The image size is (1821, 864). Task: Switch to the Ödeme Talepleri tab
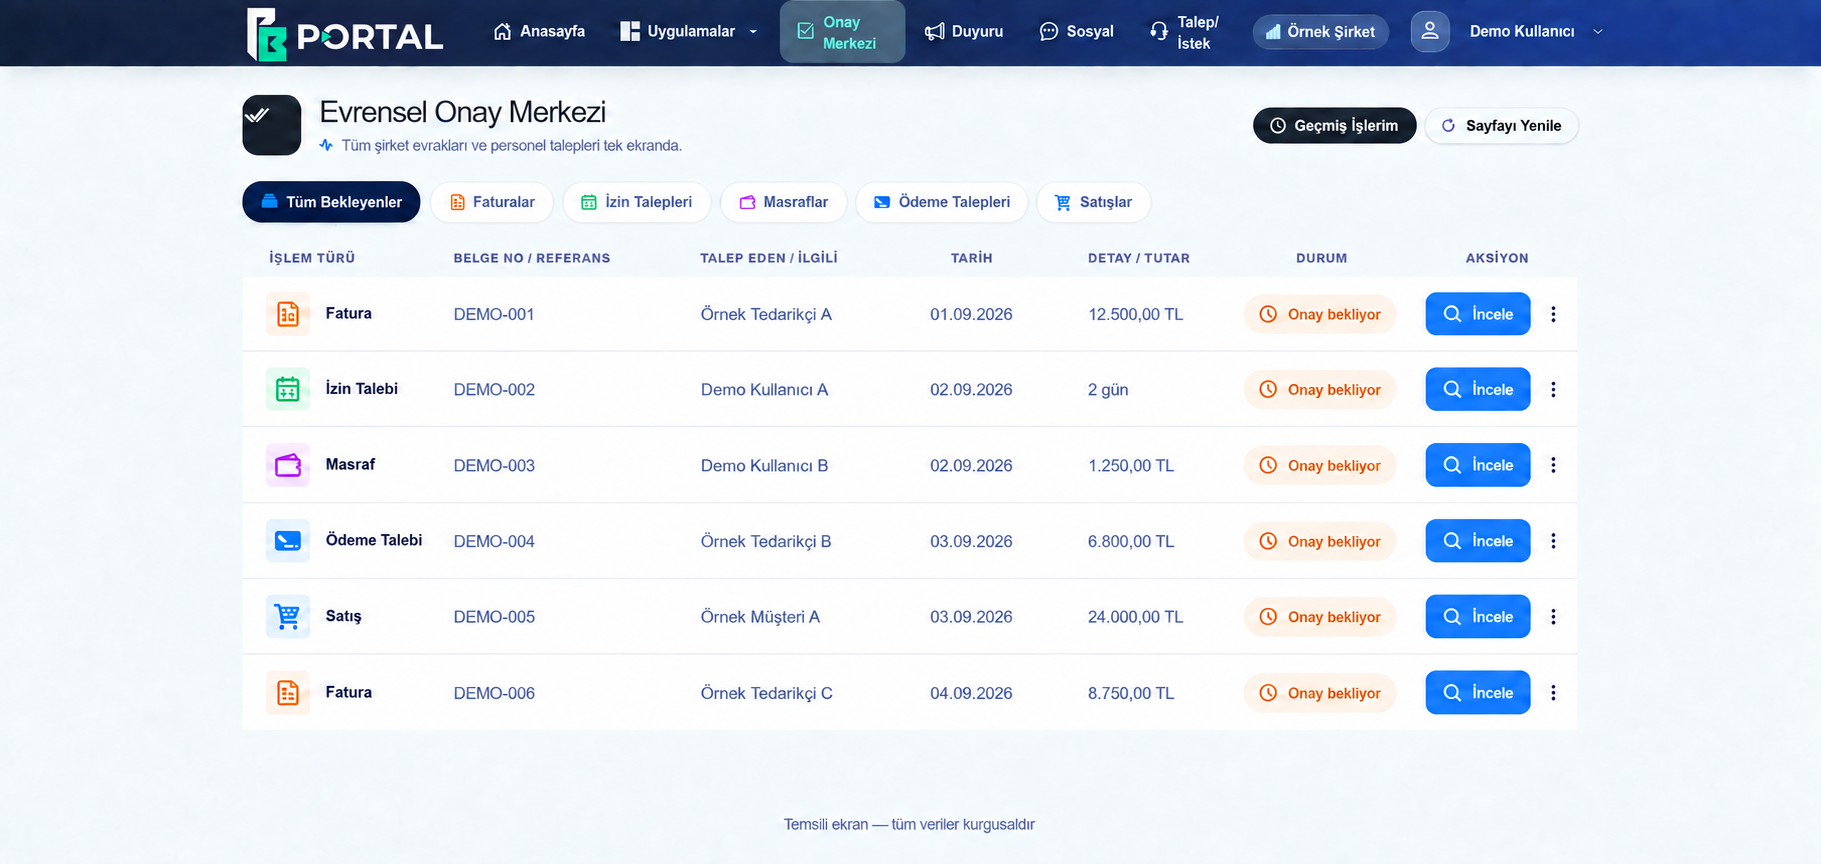click(x=942, y=202)
